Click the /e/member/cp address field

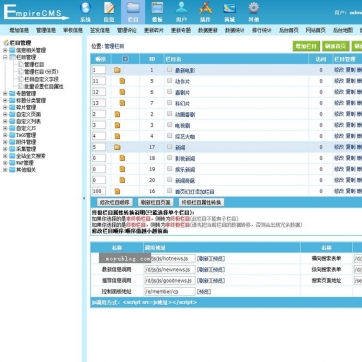pos(170,292)
